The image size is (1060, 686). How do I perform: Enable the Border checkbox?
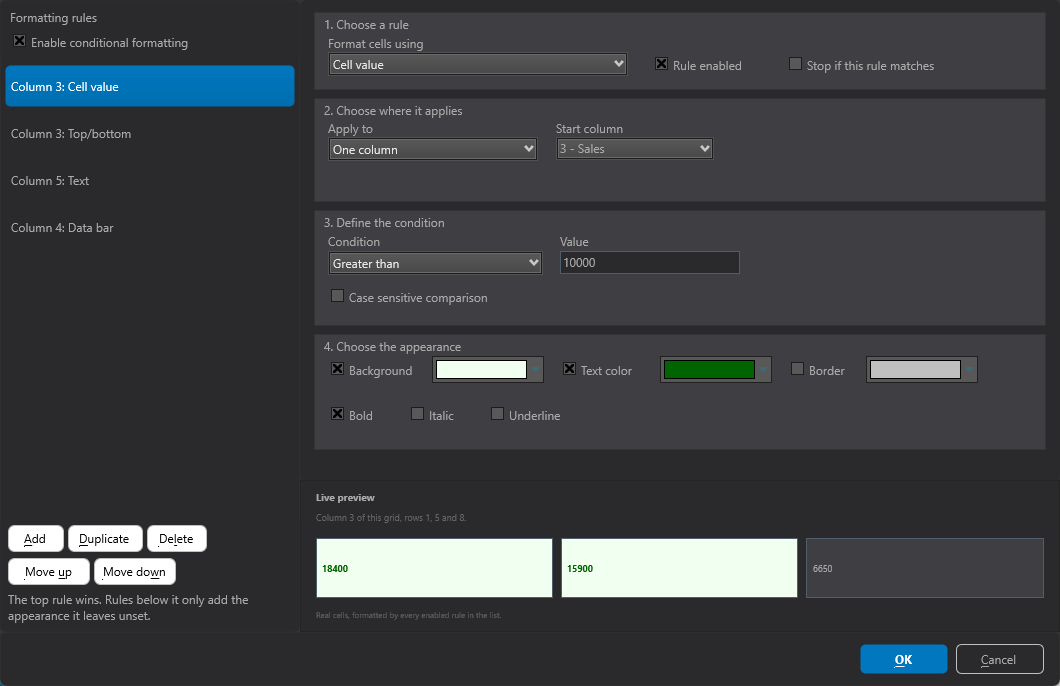797,369
